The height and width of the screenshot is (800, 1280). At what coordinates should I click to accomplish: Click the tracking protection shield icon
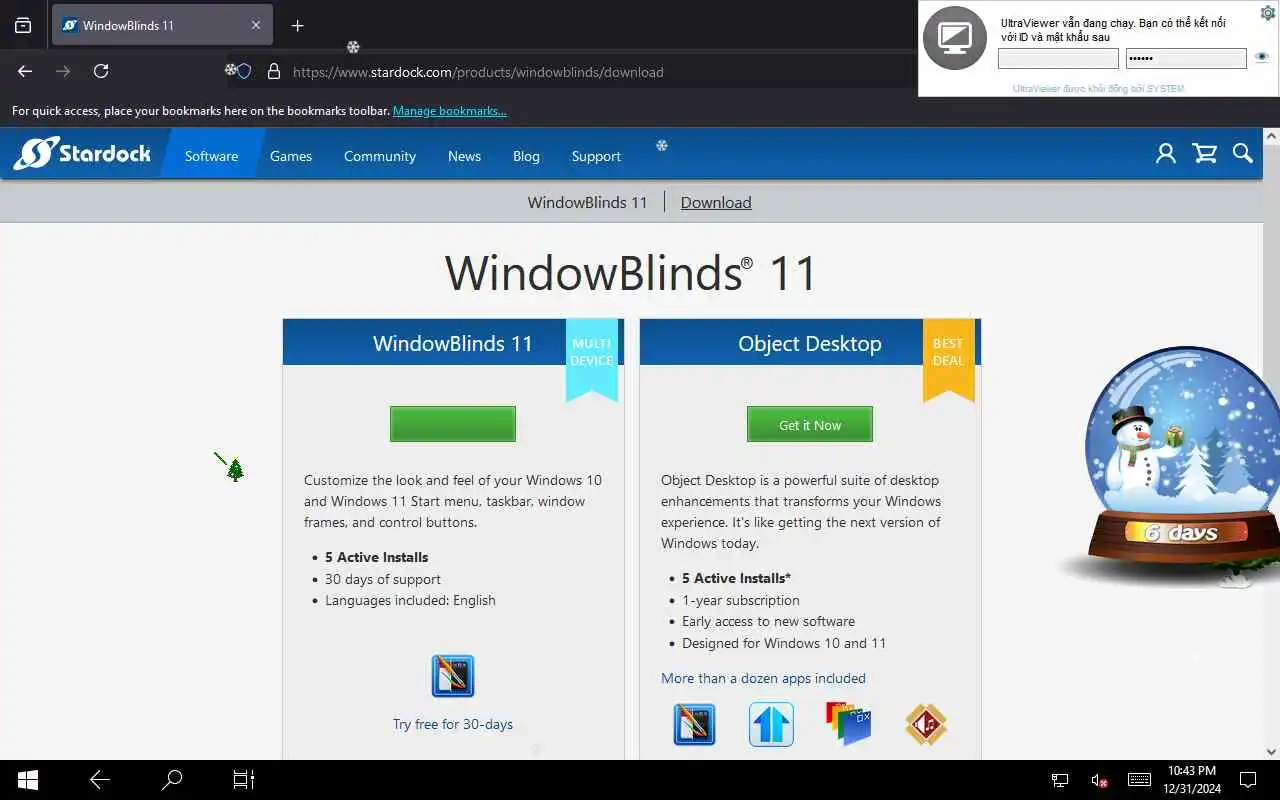[243, 72]
